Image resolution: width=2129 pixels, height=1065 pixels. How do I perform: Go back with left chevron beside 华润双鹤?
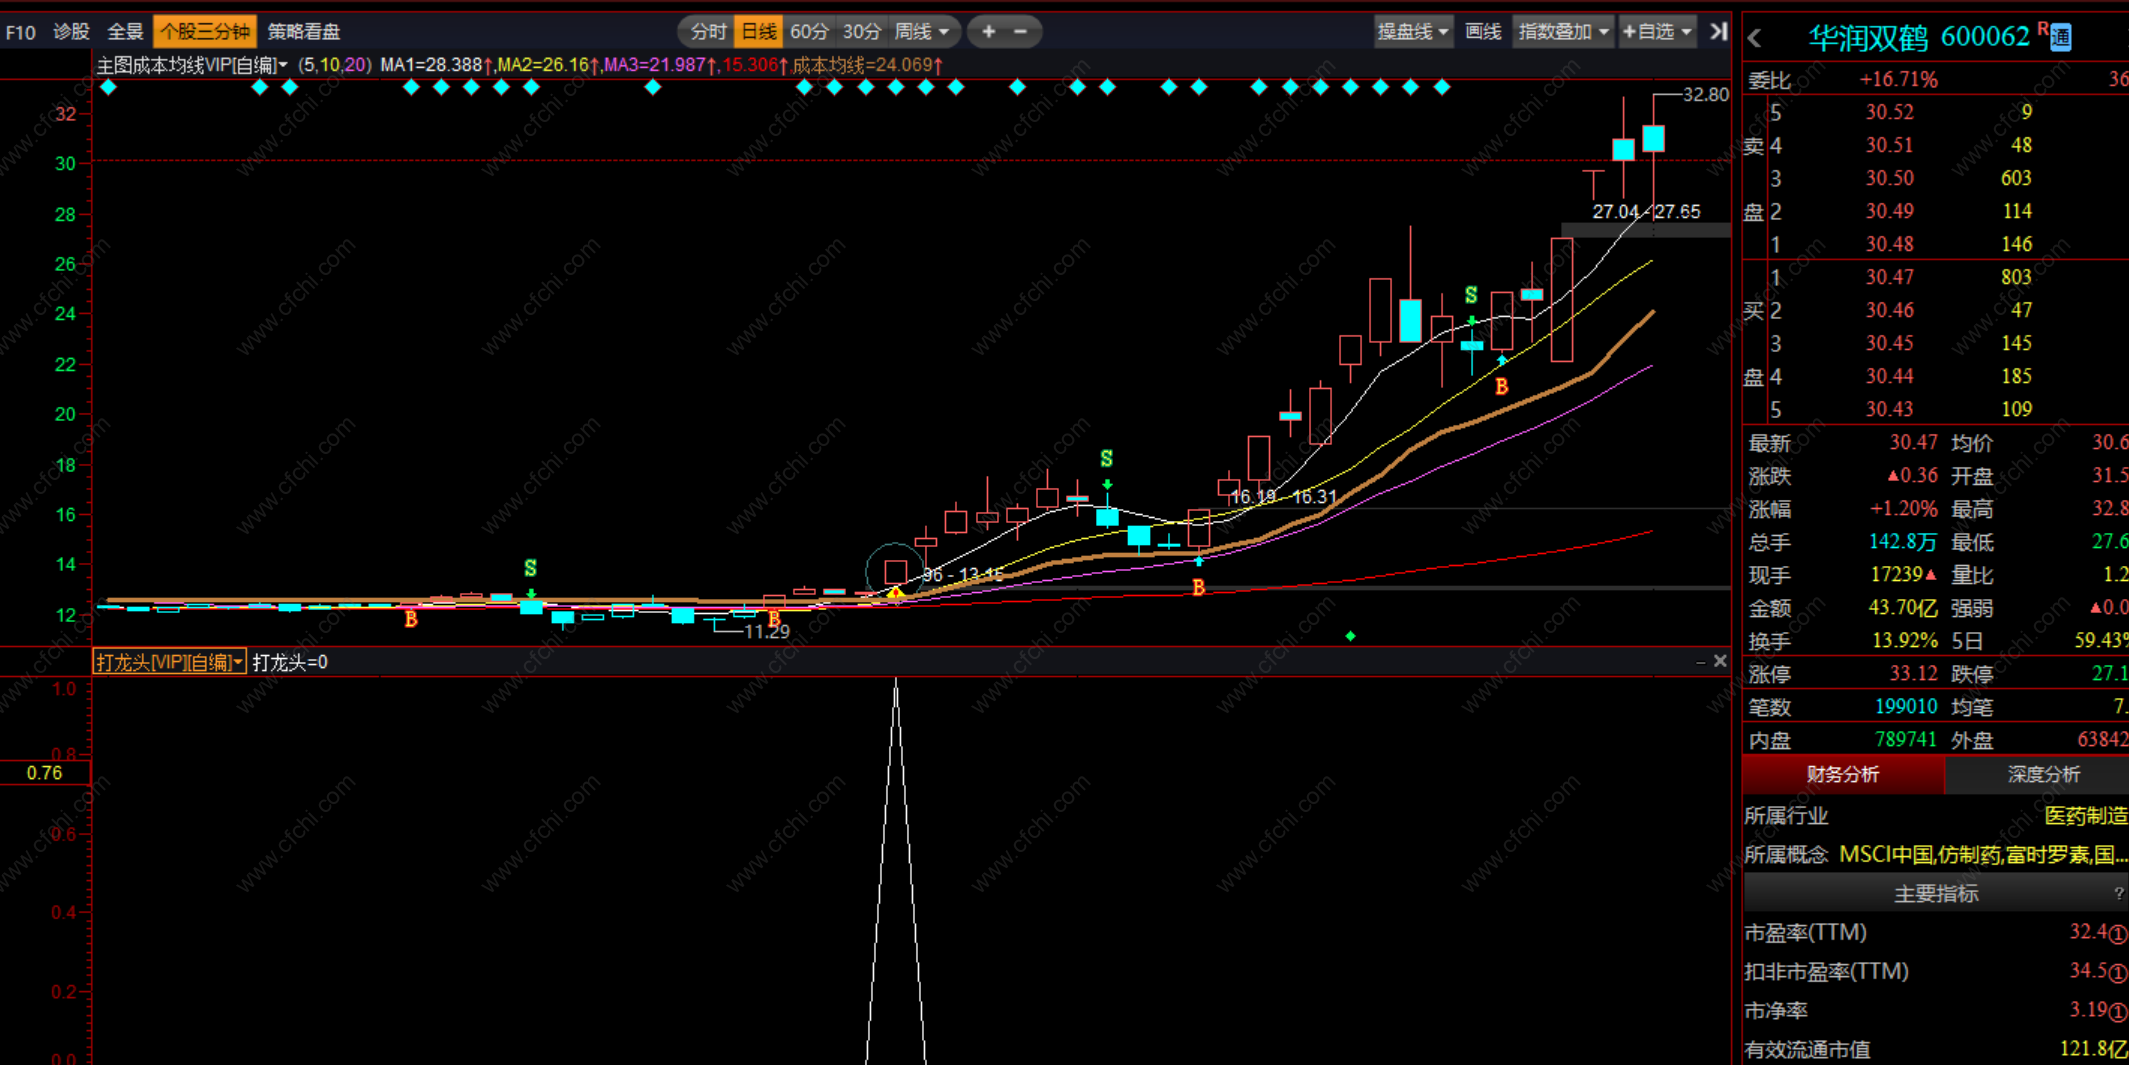click(1755, 39)
